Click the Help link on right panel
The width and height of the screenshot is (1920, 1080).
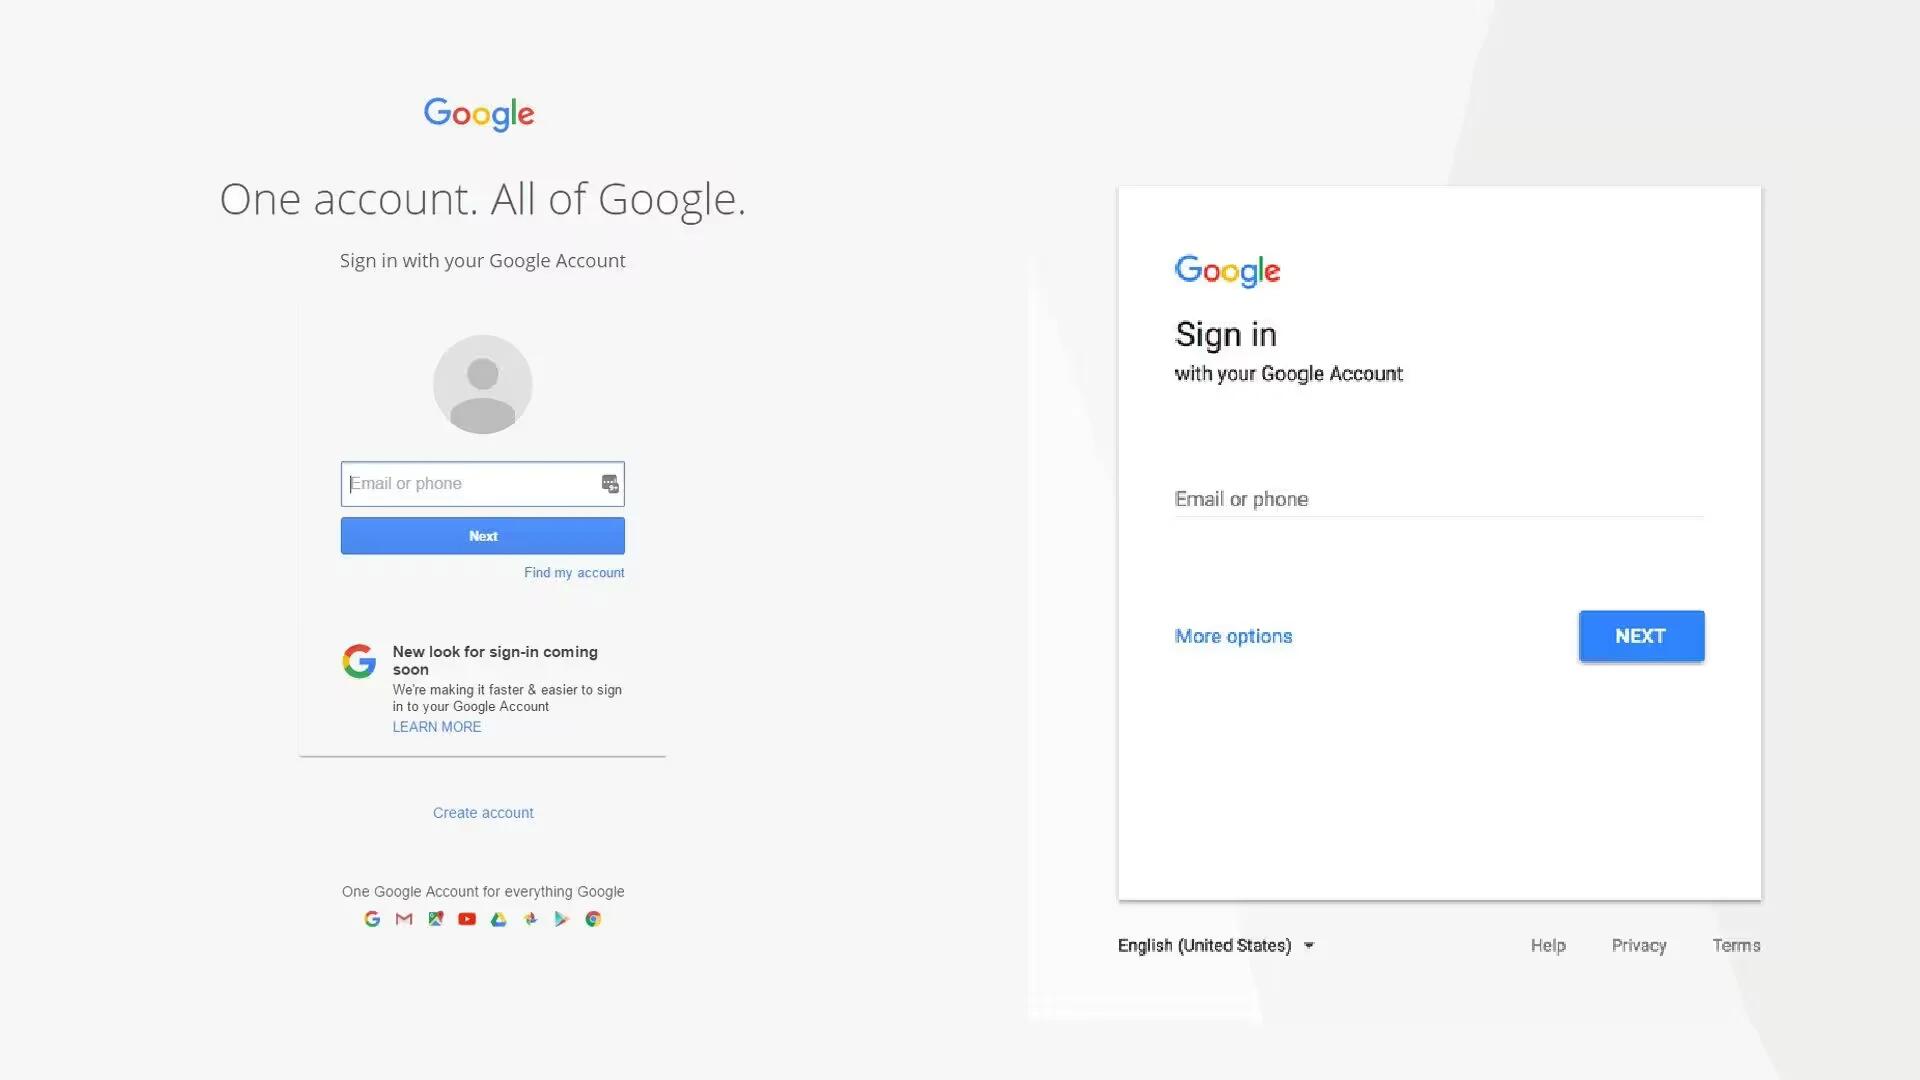click(1547, 944)
